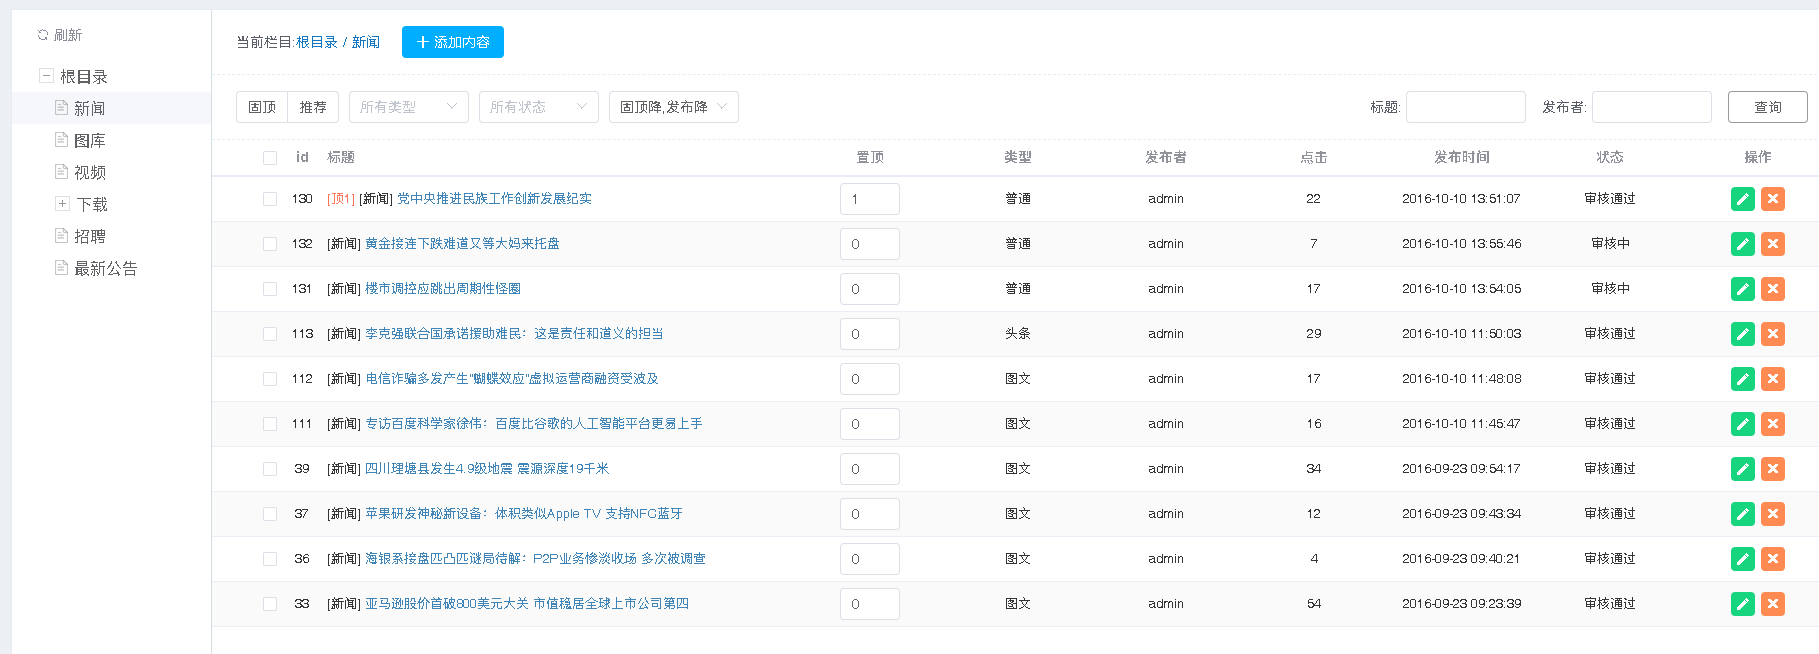Check the box for row id 113
The image size is (1819, 654).
[x=270, y=334]
